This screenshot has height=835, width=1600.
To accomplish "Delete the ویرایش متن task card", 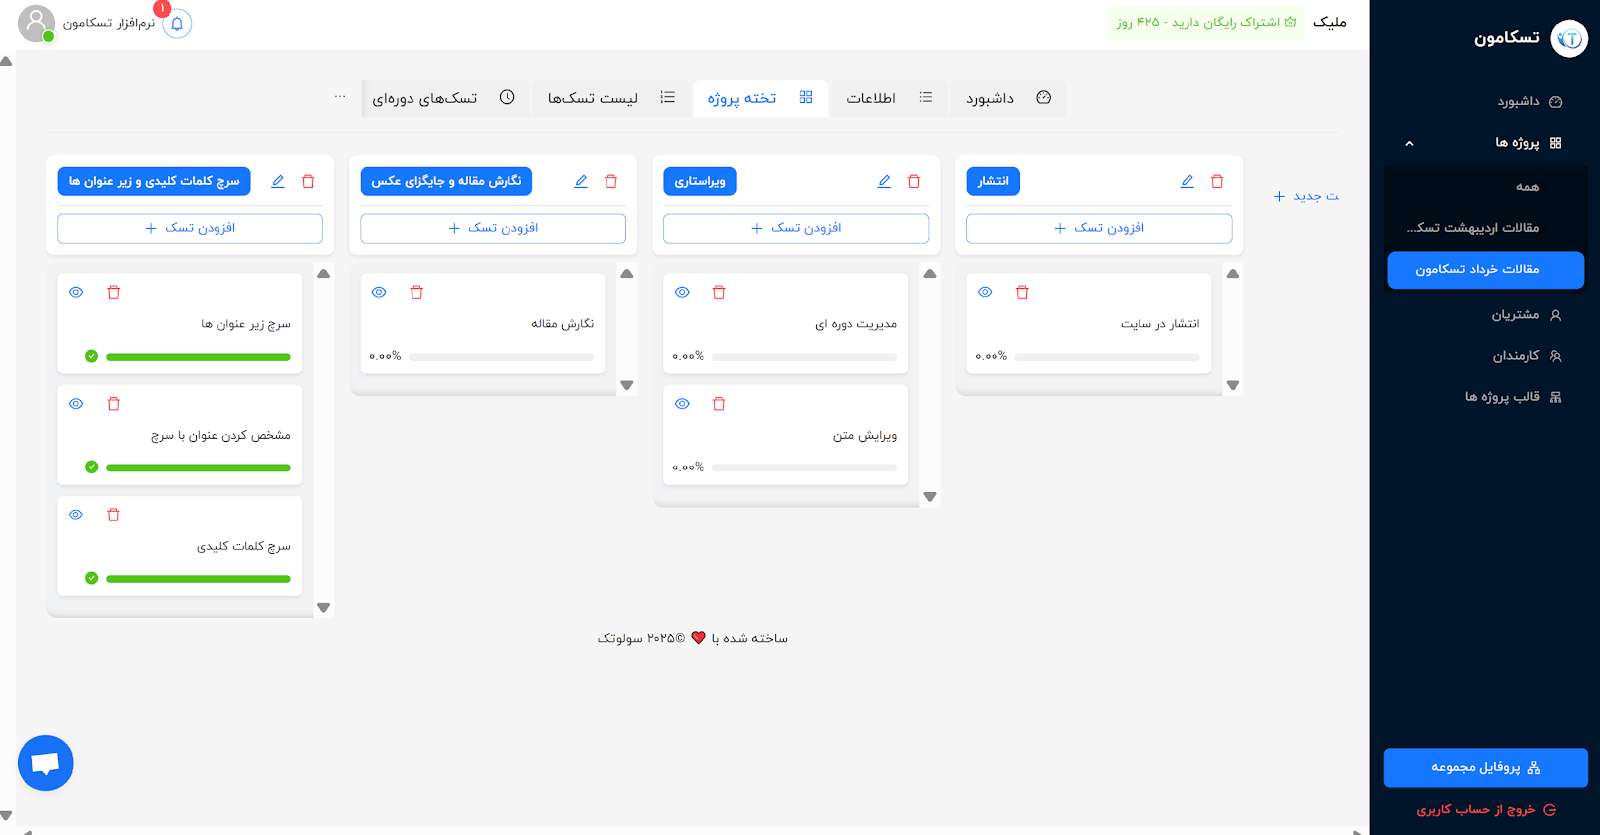I will coord(719,404).
